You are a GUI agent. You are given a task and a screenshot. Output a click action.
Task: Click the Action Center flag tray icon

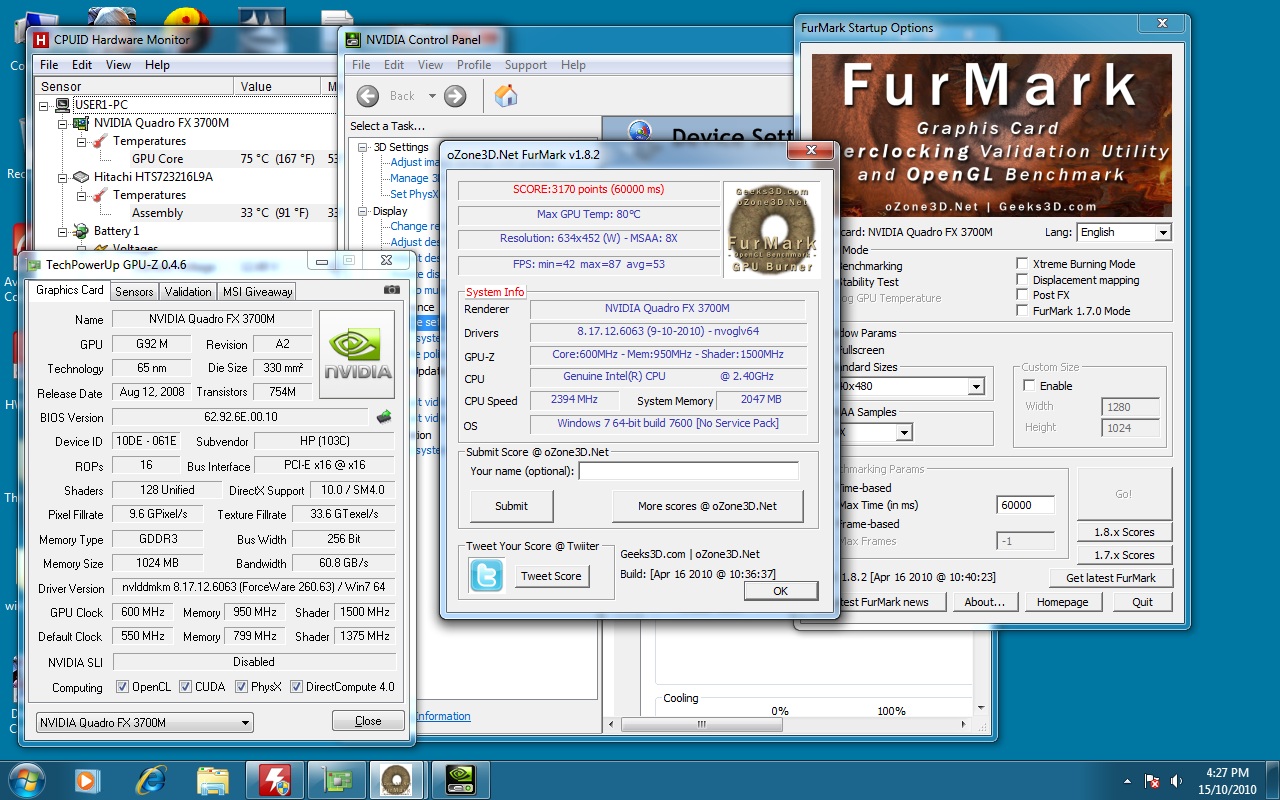point(1152,780)
